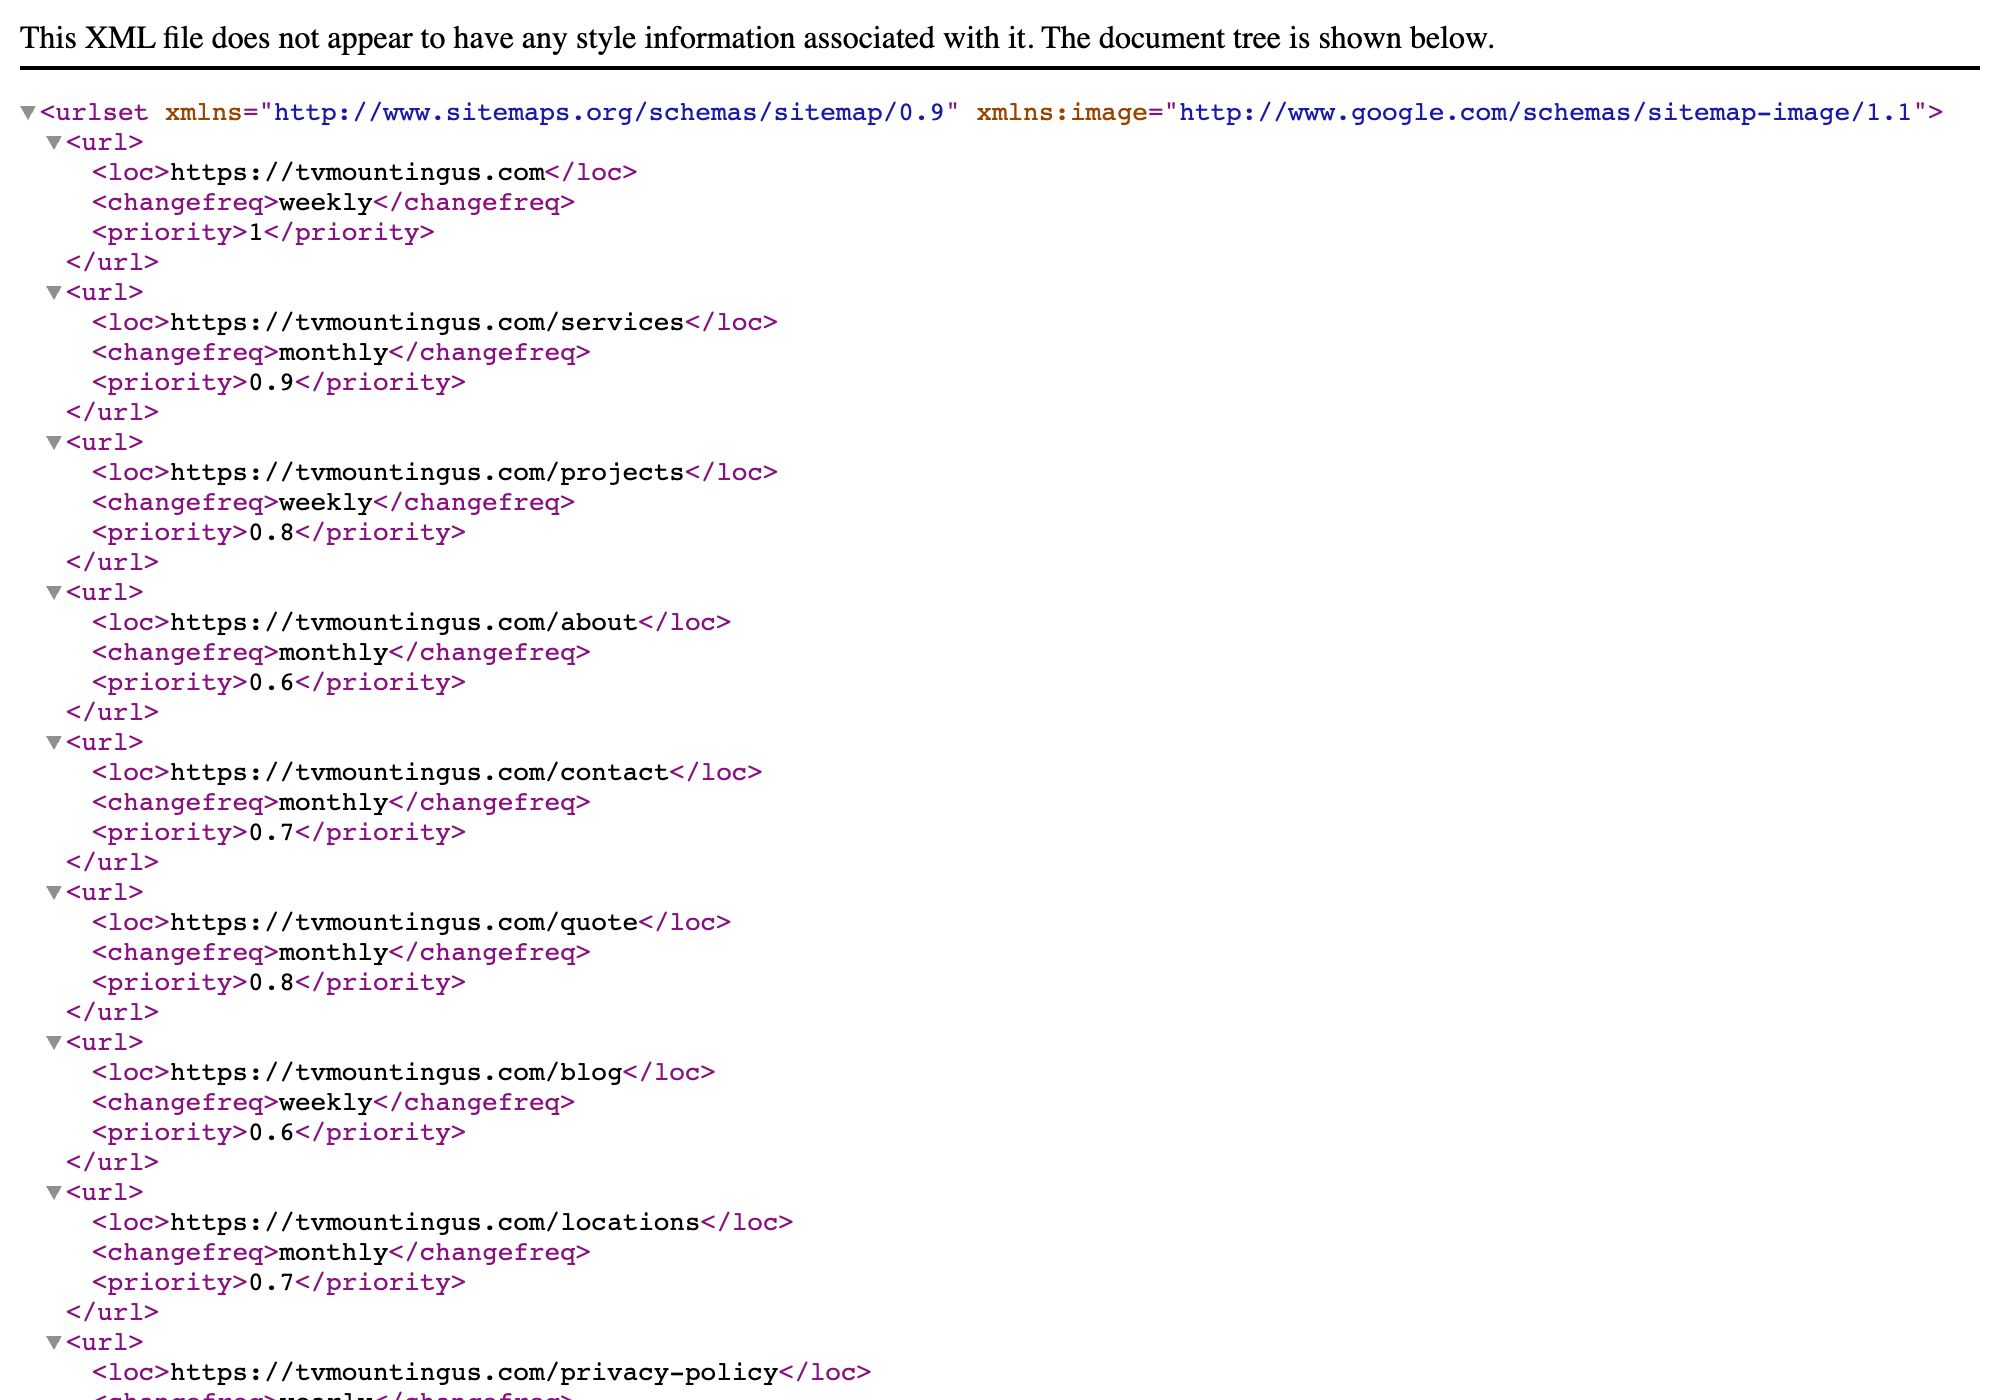This screenshot has height=1400, width=2000.
Task: Collapse the url node containing /locations
Action: [54, 1193]
